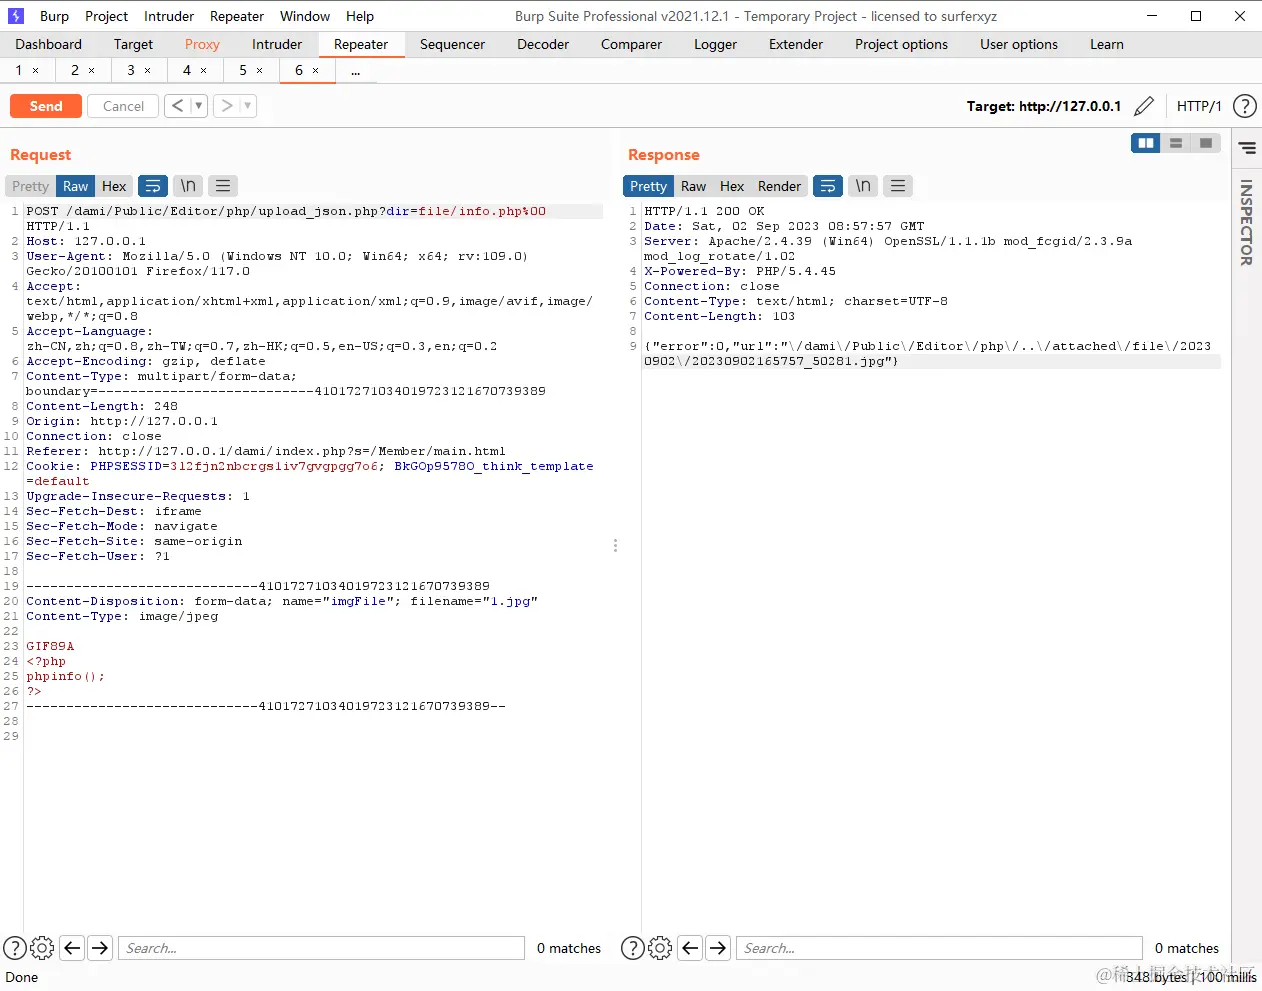The width and height of the screenshot is (1262, 991).
Task: Select combined tabbed layout icon
Action: [x=1206, y=143]
